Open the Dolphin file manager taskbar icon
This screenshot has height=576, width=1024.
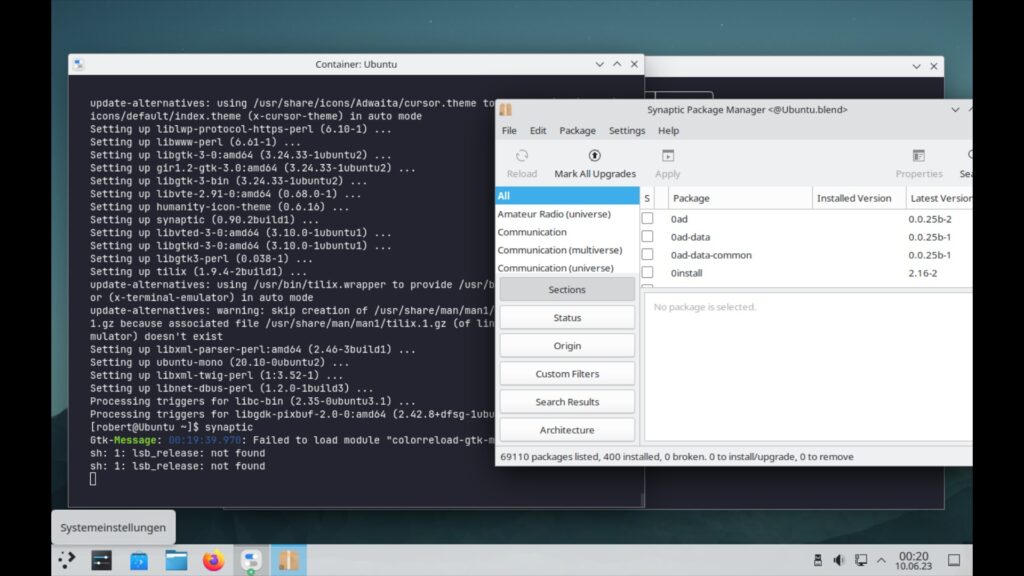point(176,560)
